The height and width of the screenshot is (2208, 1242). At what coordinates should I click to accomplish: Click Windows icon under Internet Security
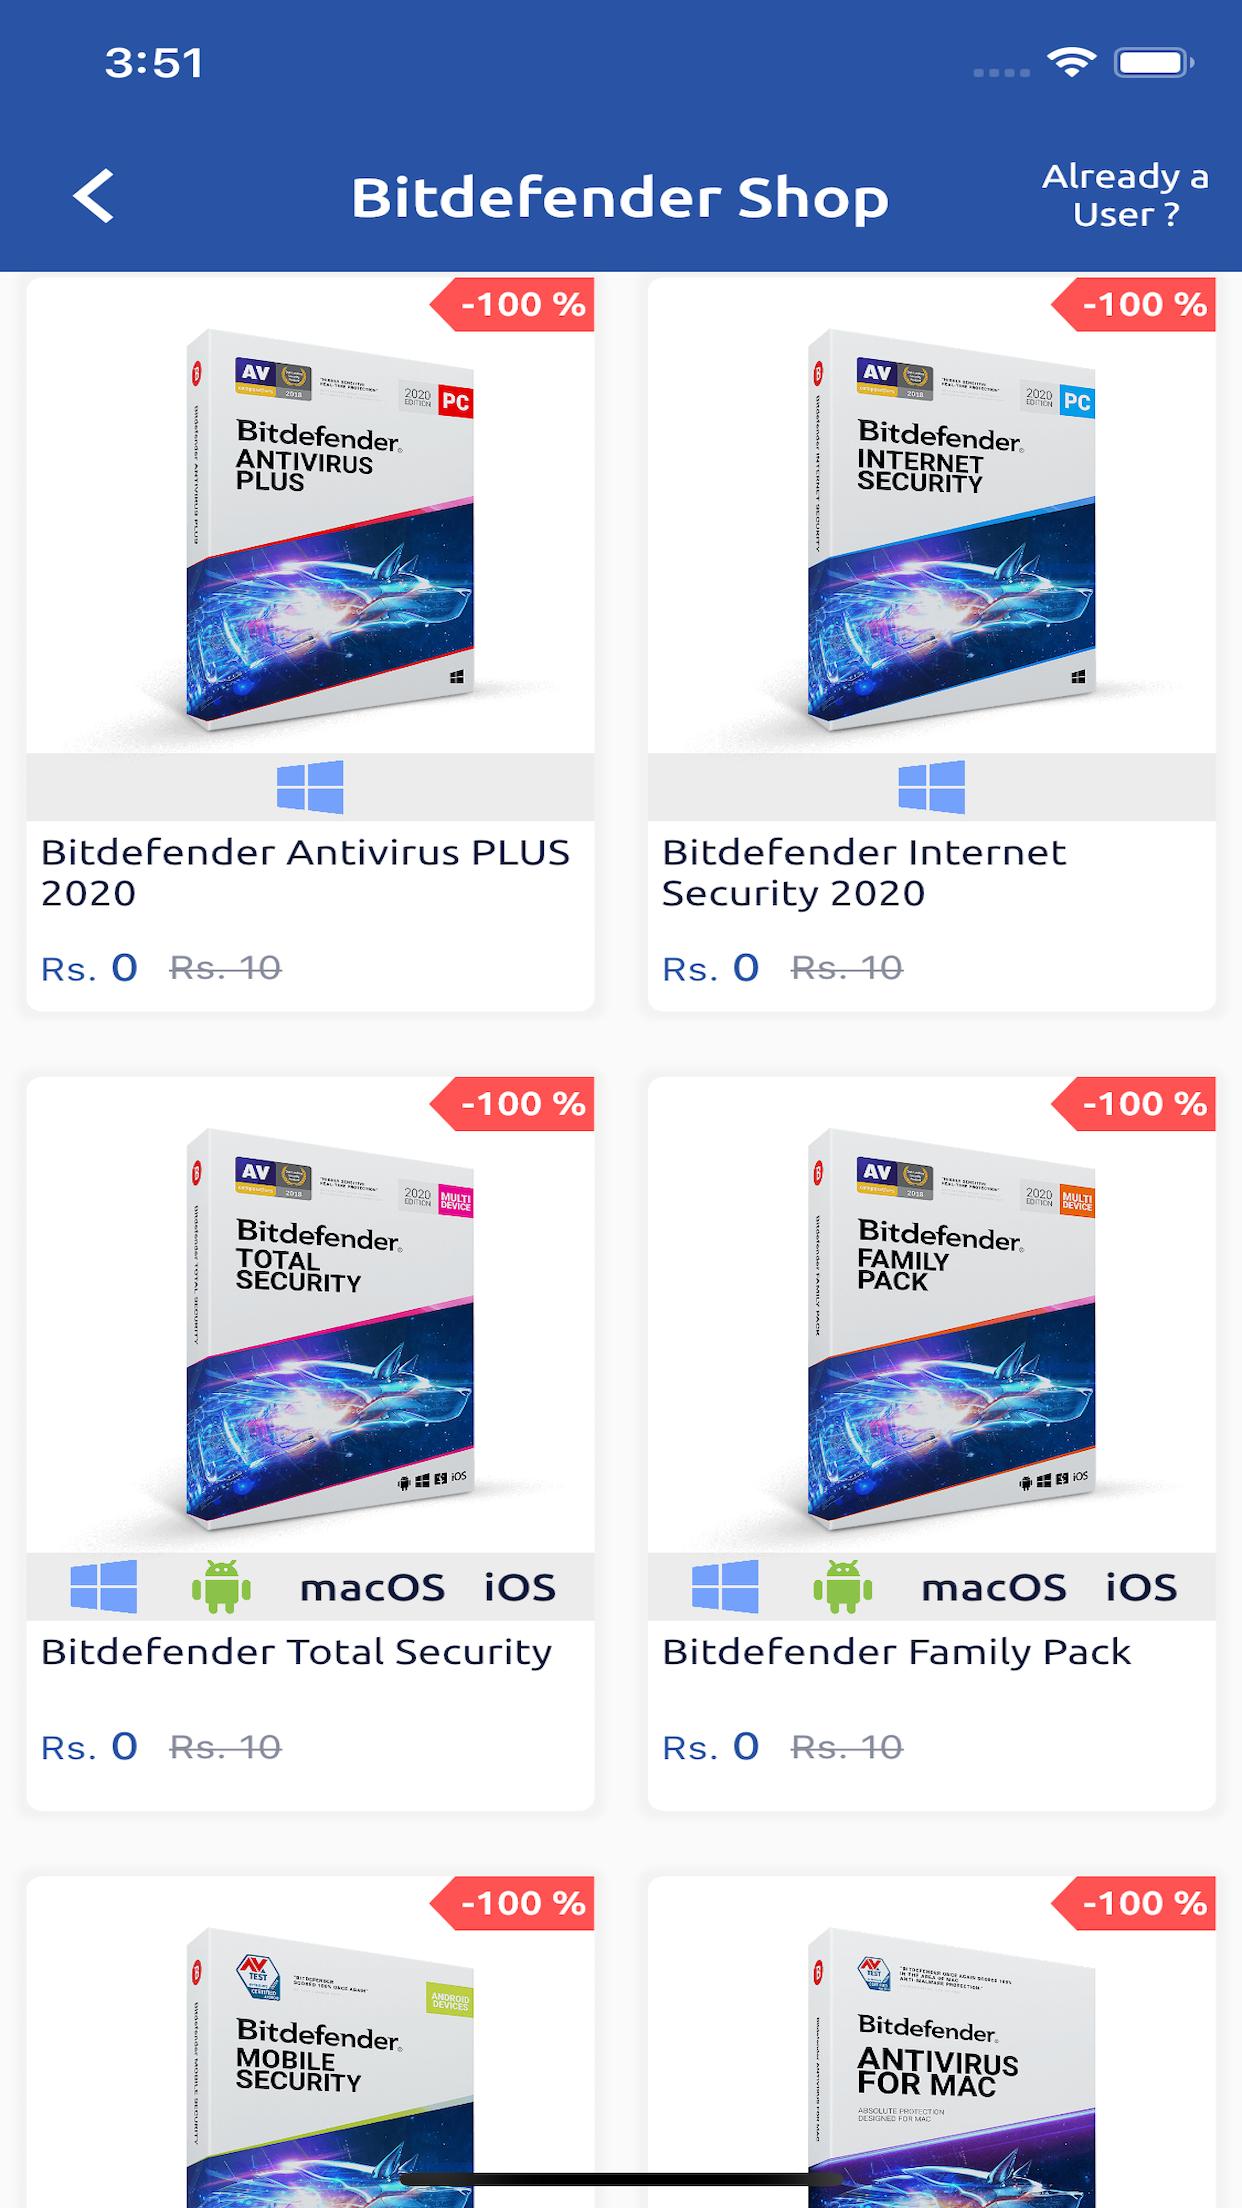point(931,787)
